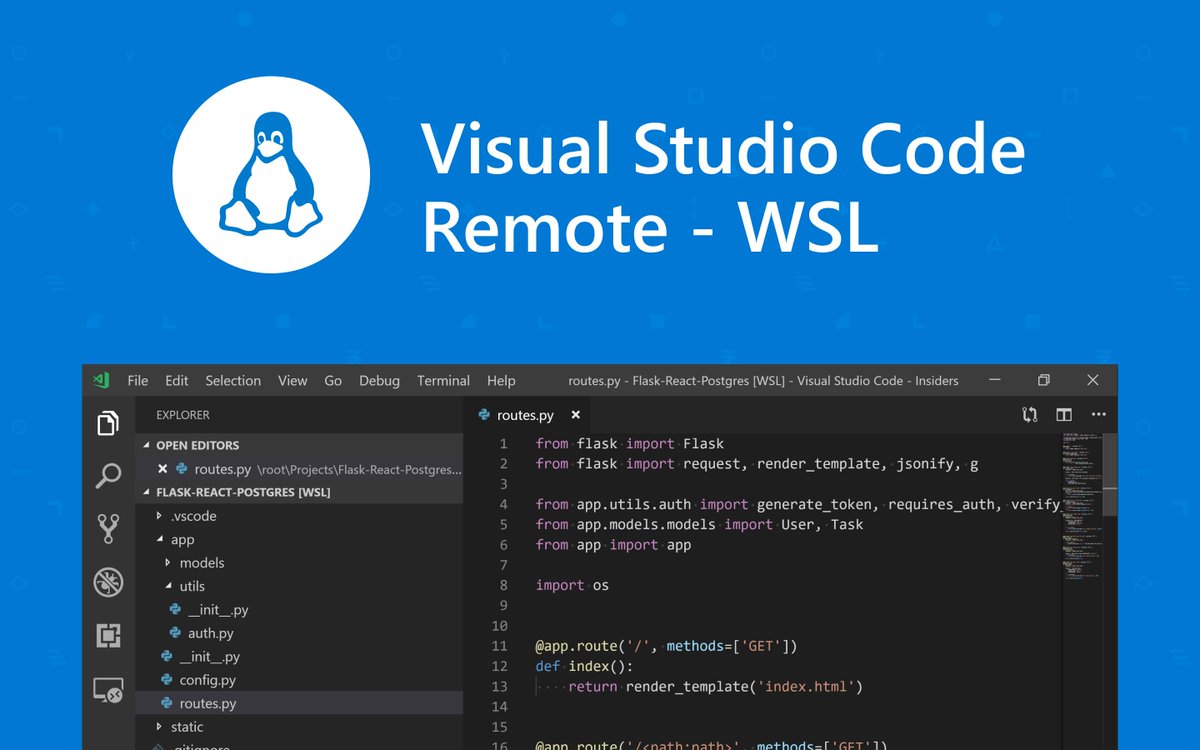This screenshot has width=1200, height=750.
Task: Open the Debug view in activity bar
Action: pyautogui.click(x=108, y=582)
